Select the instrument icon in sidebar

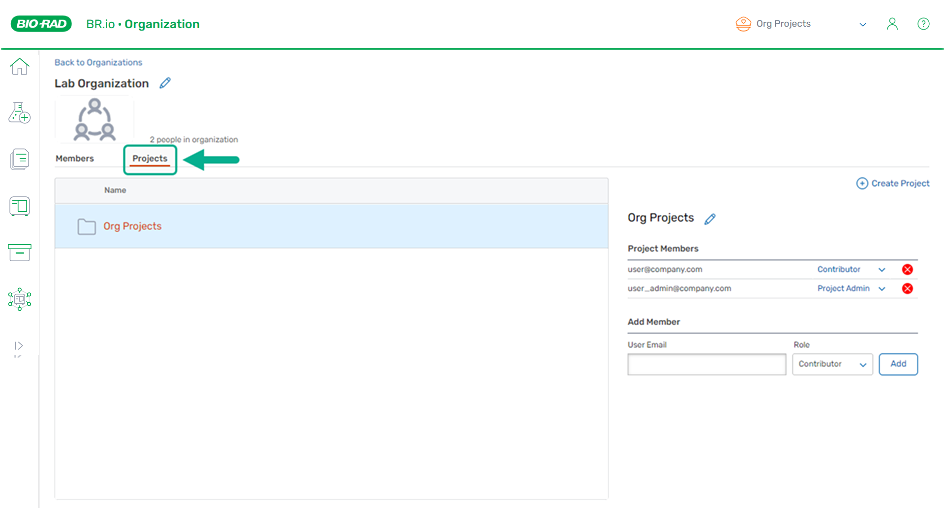[x=19, y=206]
